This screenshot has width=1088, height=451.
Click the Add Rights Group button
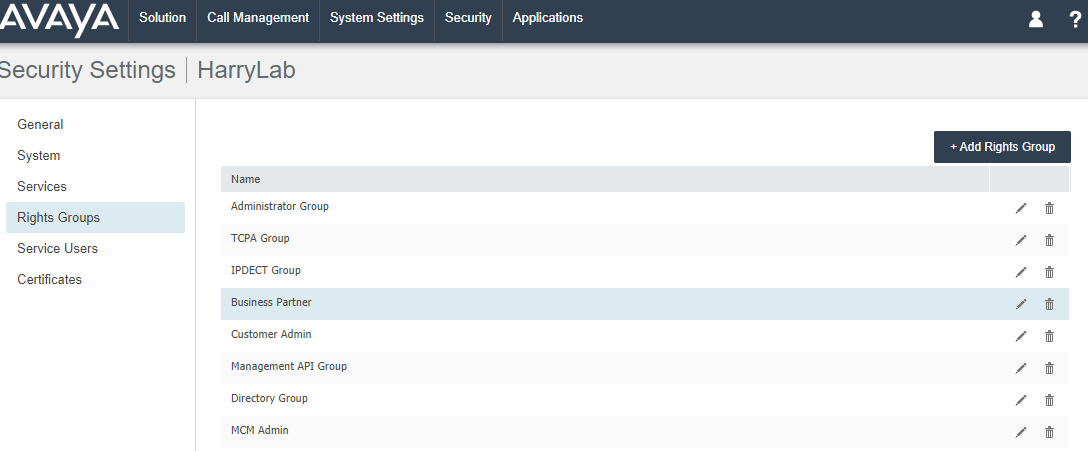[1002, 147]
